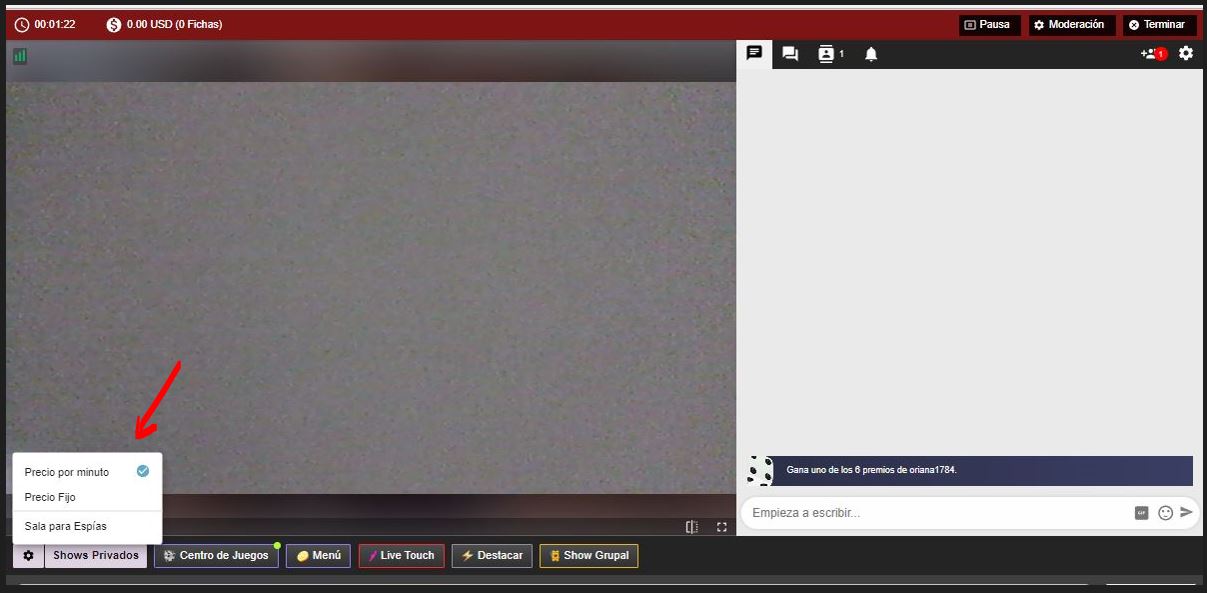
Task: Click the Terminar button
Action: coord(1158,25)
